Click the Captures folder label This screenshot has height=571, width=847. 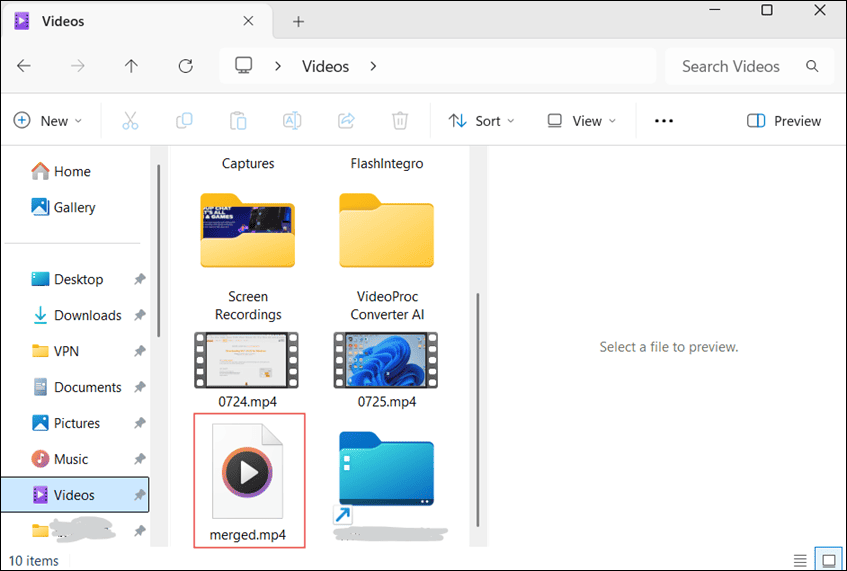point(248,163)
